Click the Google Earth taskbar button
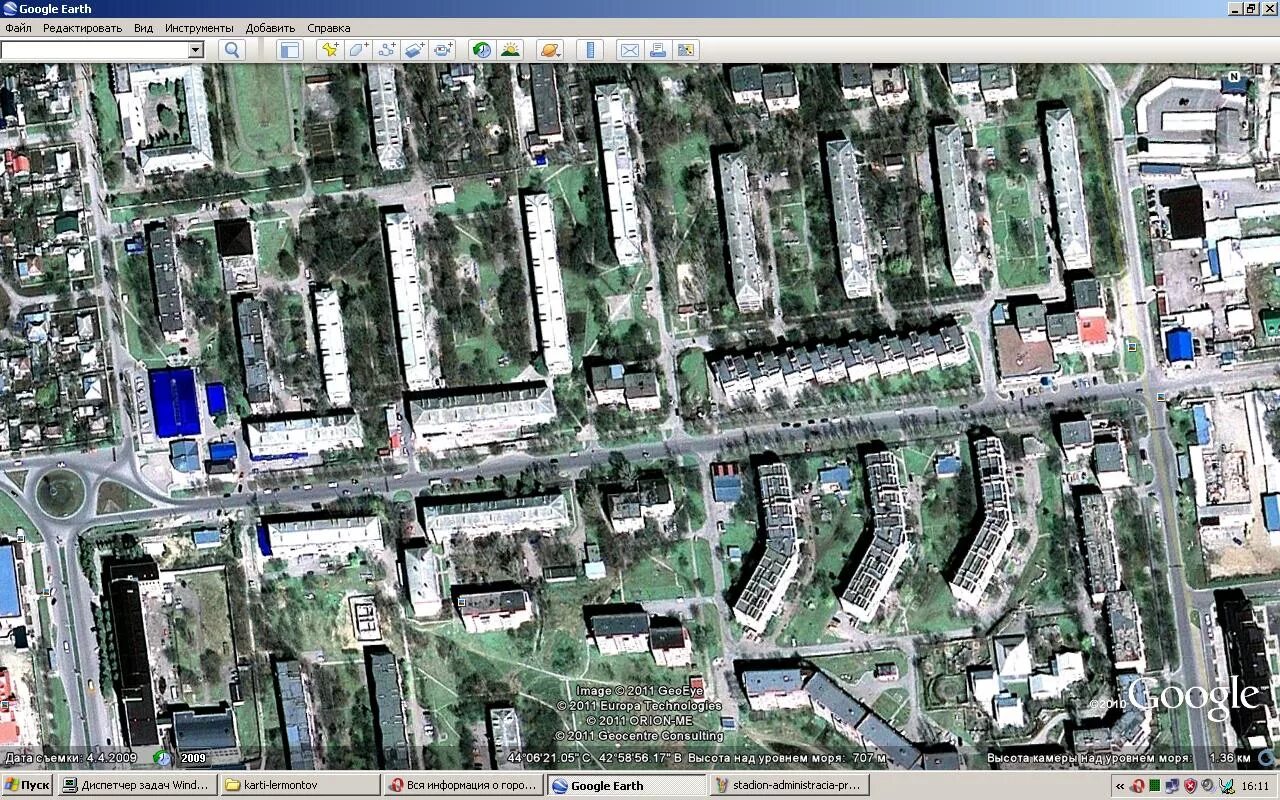This screenshot has width=1280, height=800. tap(626, 785)
